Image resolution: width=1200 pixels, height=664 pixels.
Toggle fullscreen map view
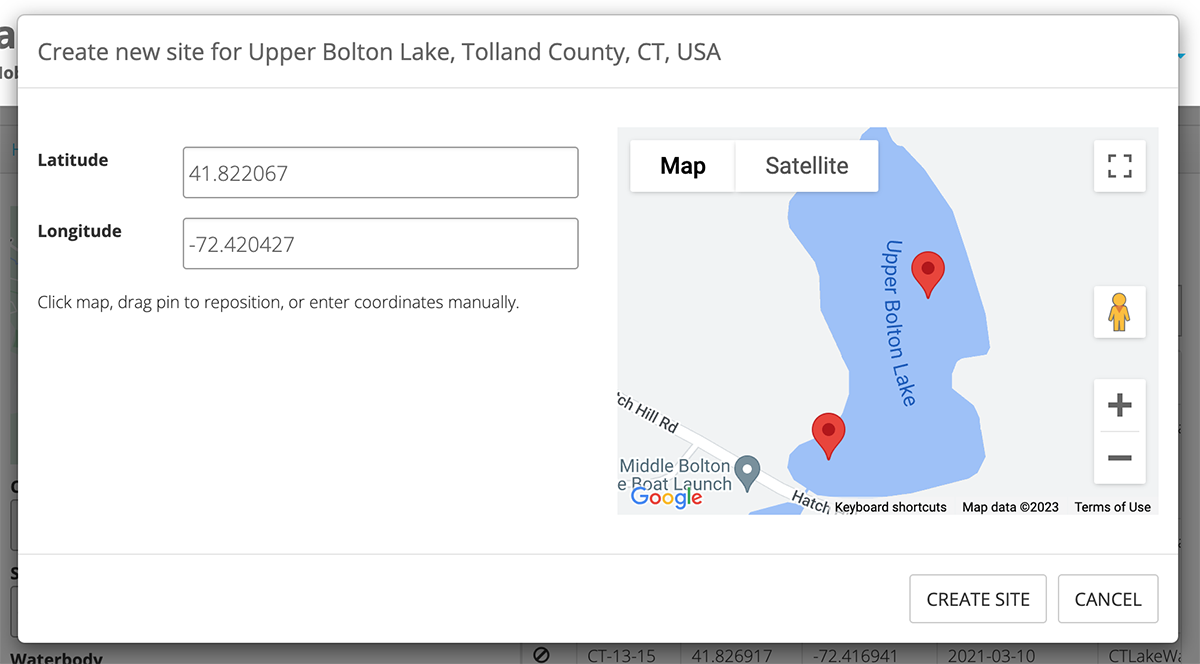[1120, 166]
